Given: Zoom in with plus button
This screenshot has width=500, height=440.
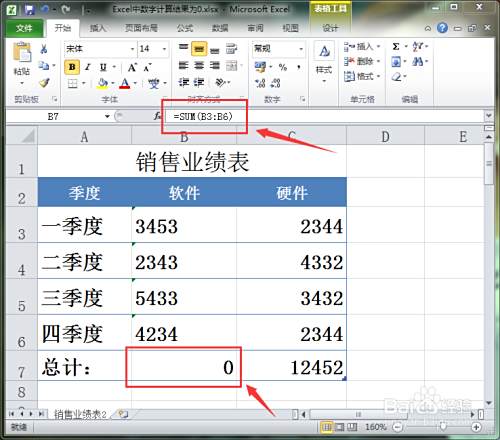Looking at the screenshot, I should 477,427.
